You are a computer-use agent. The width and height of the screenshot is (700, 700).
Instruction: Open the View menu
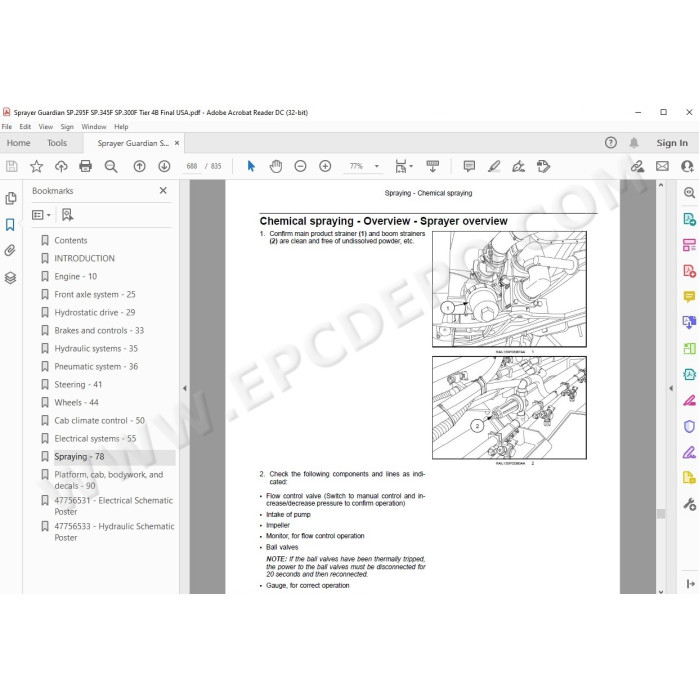tap(46, 127)
